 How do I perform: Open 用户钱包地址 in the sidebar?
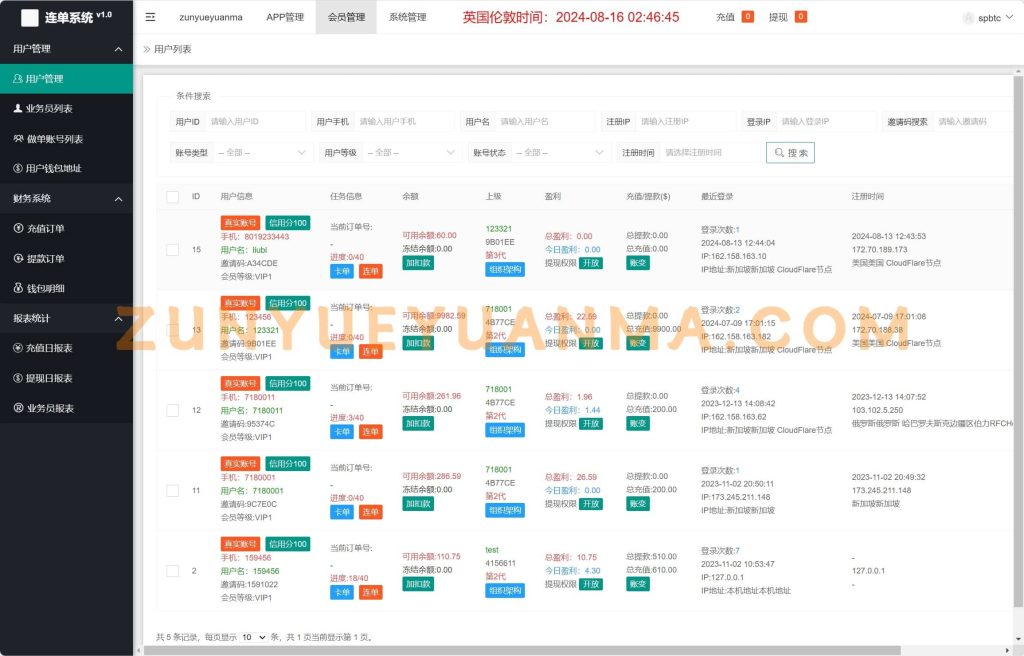click(x=66, y=168)
